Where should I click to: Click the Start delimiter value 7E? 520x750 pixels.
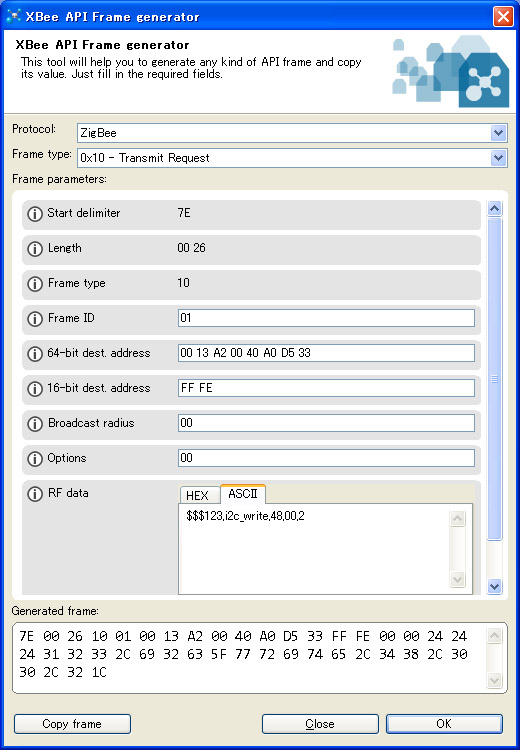(x=184, y=213)
